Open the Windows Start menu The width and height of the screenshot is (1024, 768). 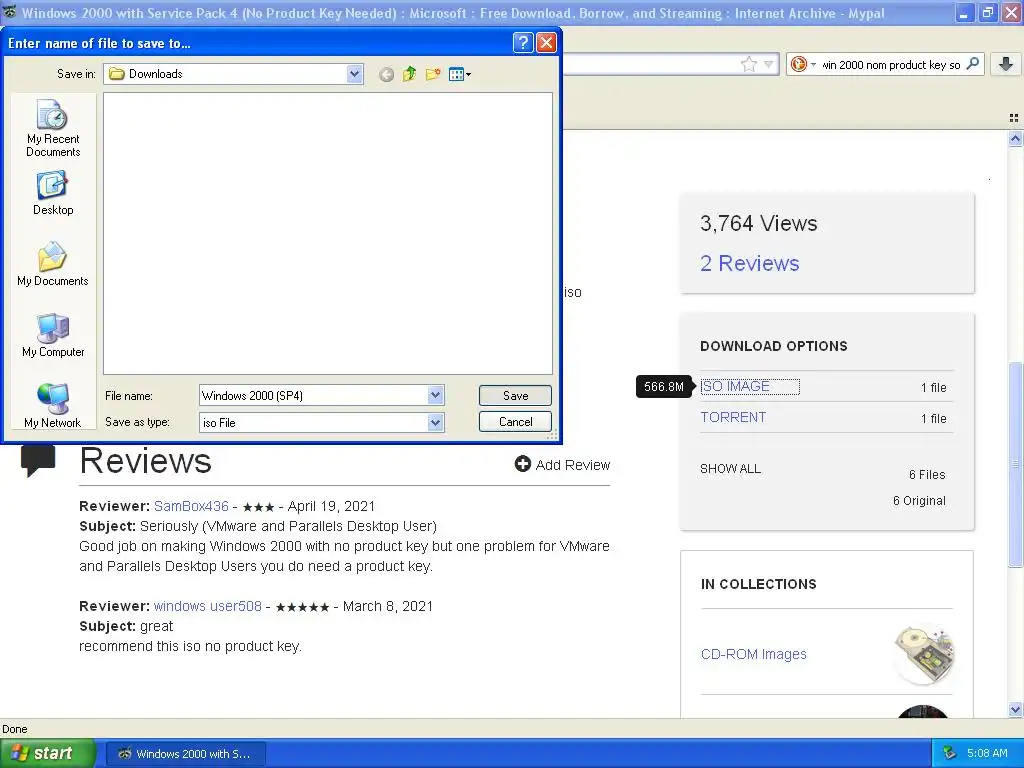[x=47, y=753]
